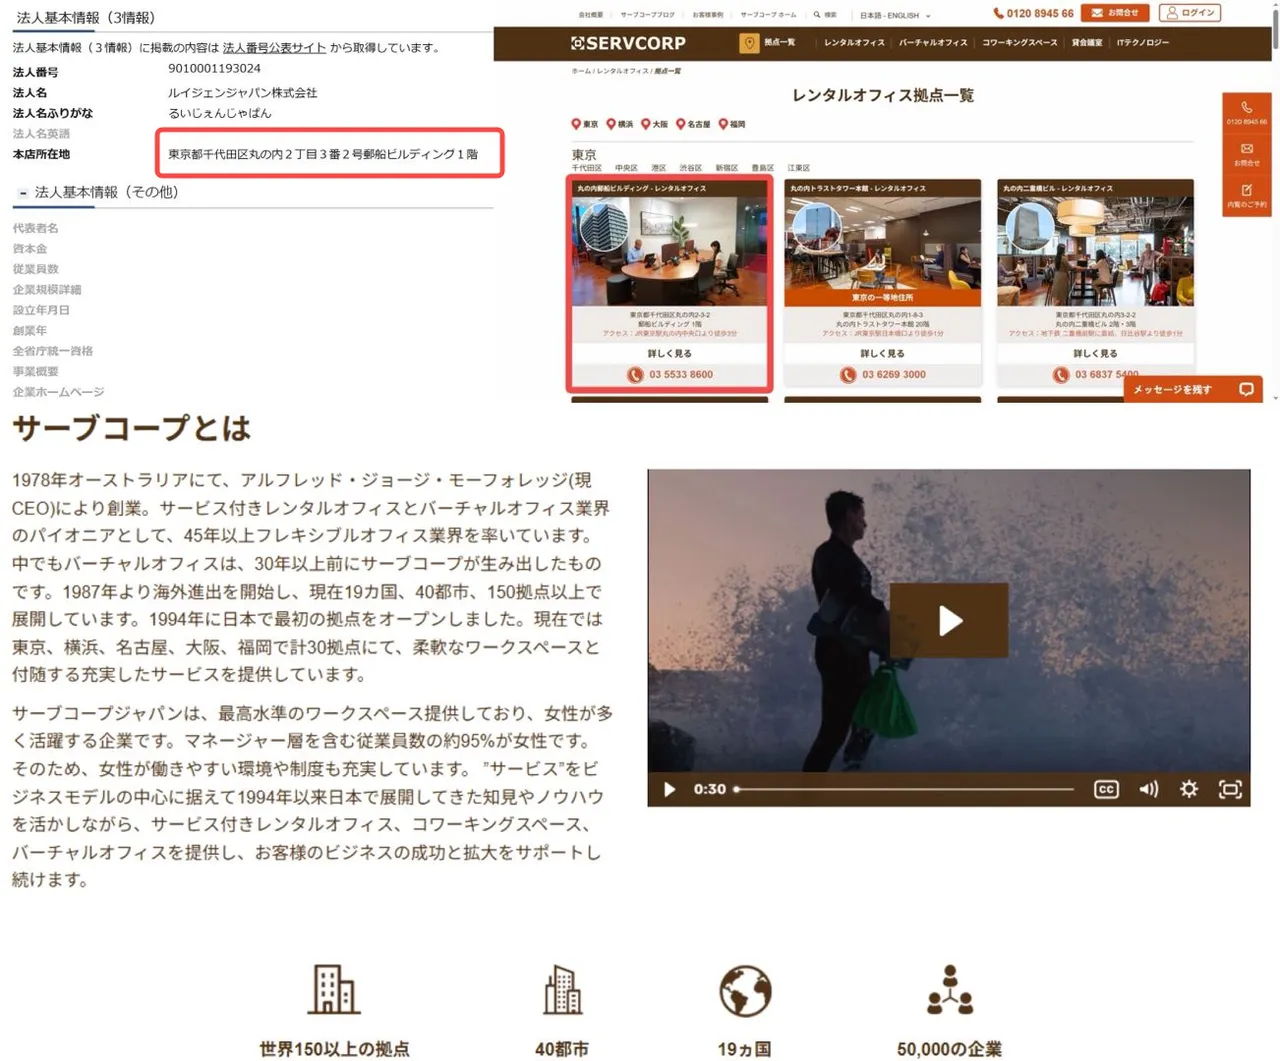The image size is (1280, 1061).
Task: Enter fullscreen on the video player
Action: [x=1230, y=789]
